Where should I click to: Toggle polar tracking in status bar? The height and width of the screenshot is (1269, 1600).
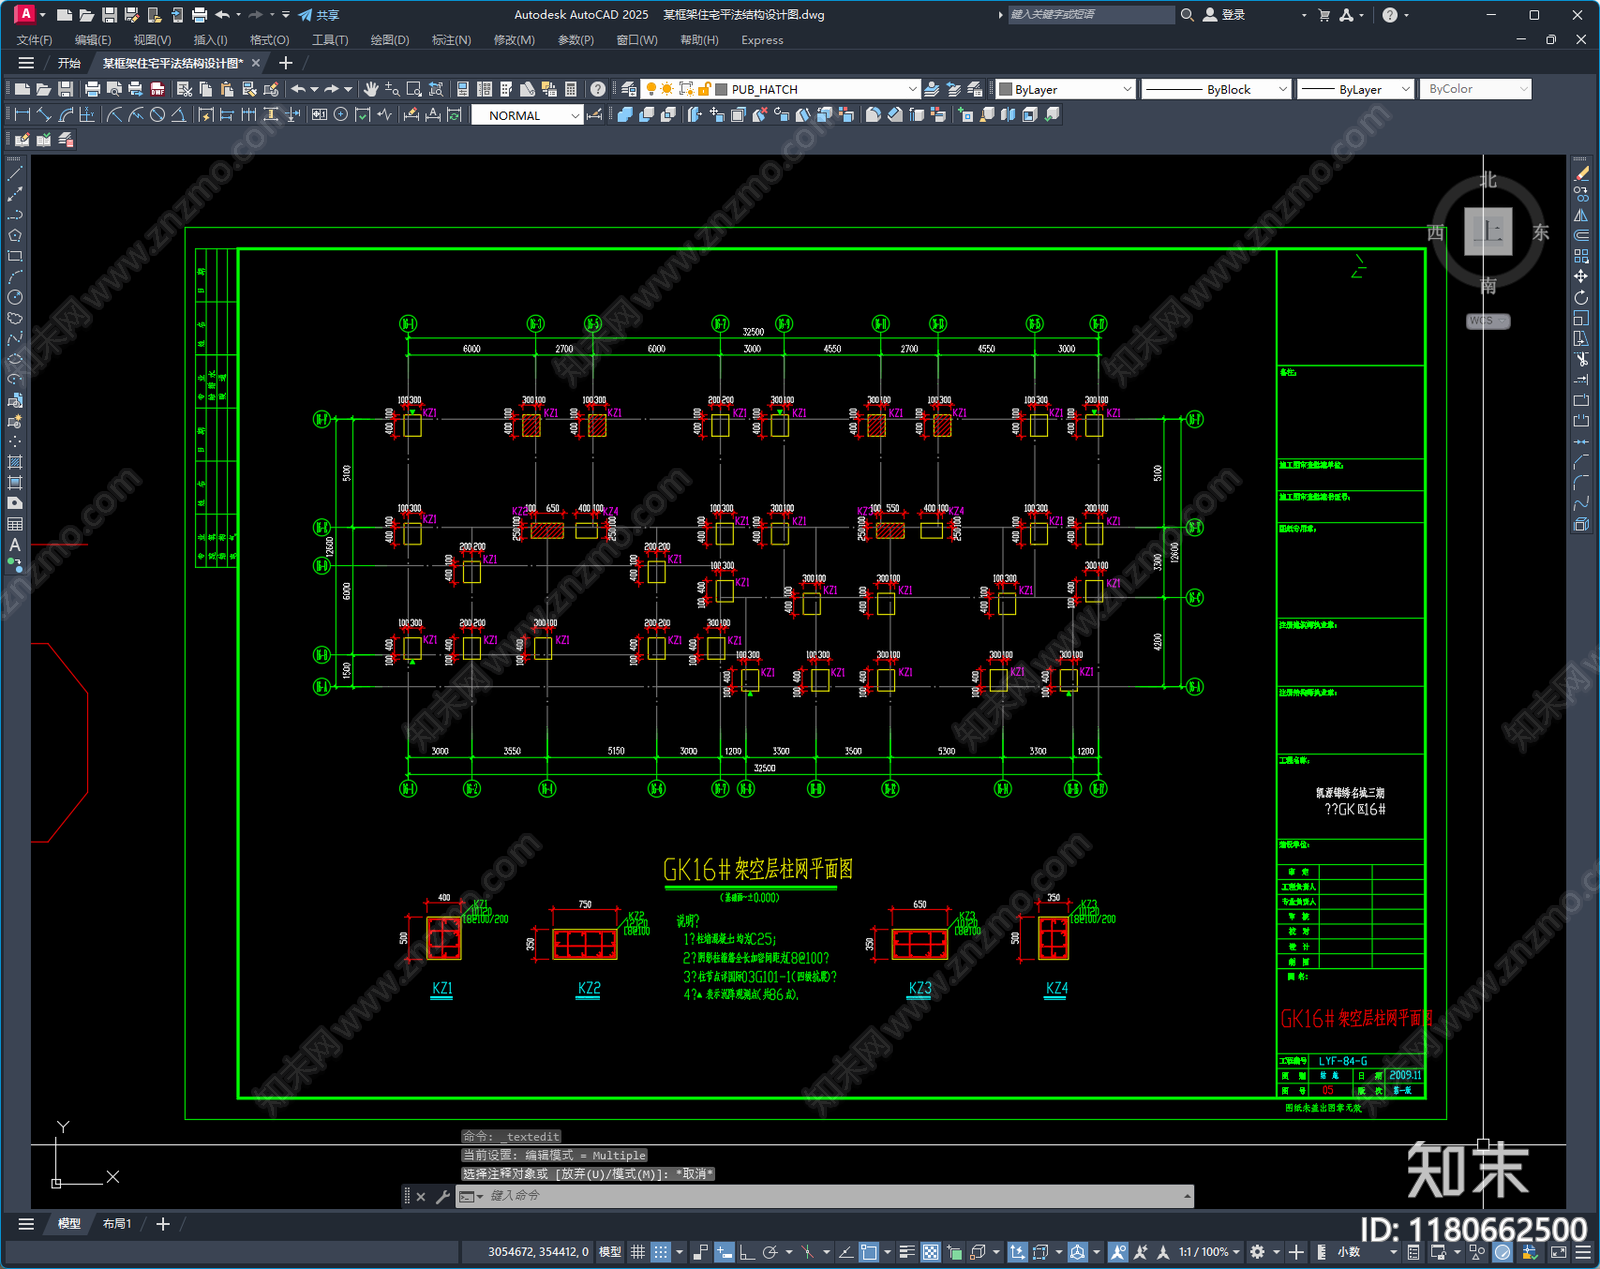(x=769, y=1252)
